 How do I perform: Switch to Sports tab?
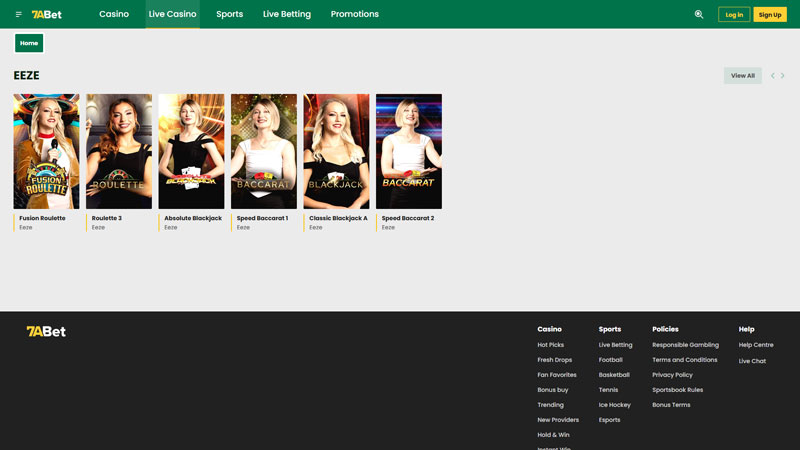coord(230,14)
